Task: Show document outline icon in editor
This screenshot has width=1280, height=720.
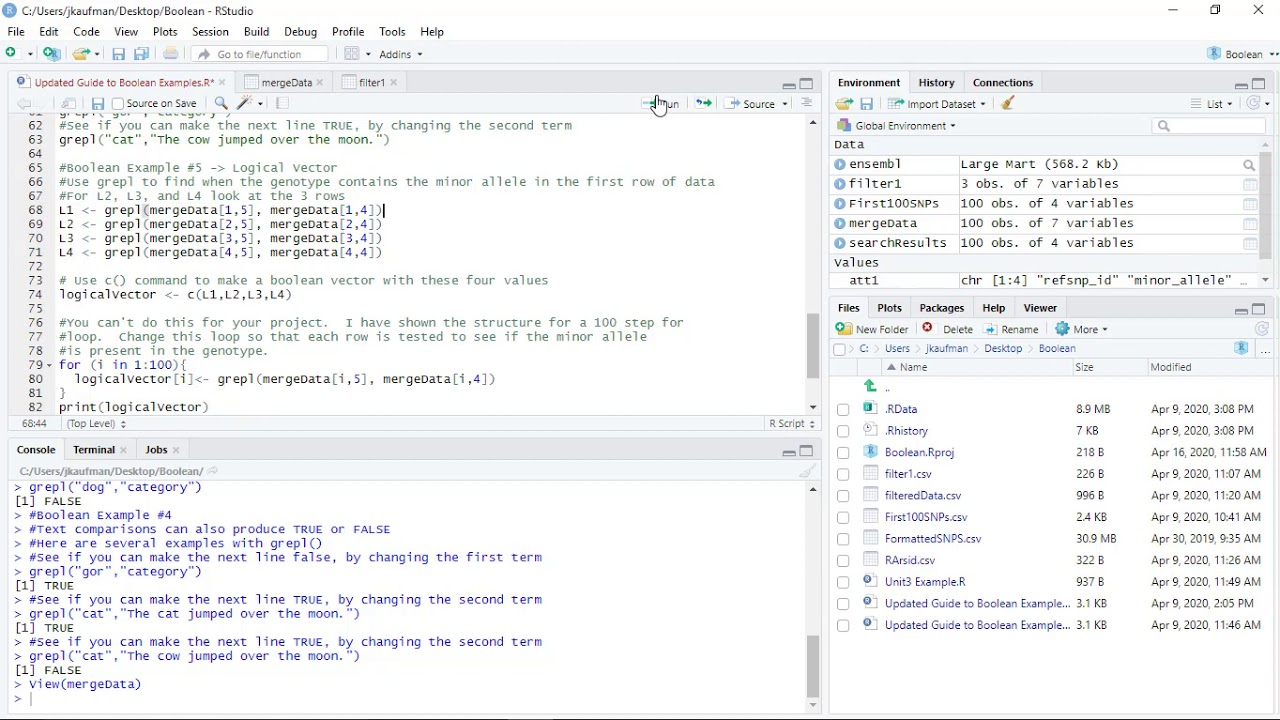Action: [x=806, y=104]
